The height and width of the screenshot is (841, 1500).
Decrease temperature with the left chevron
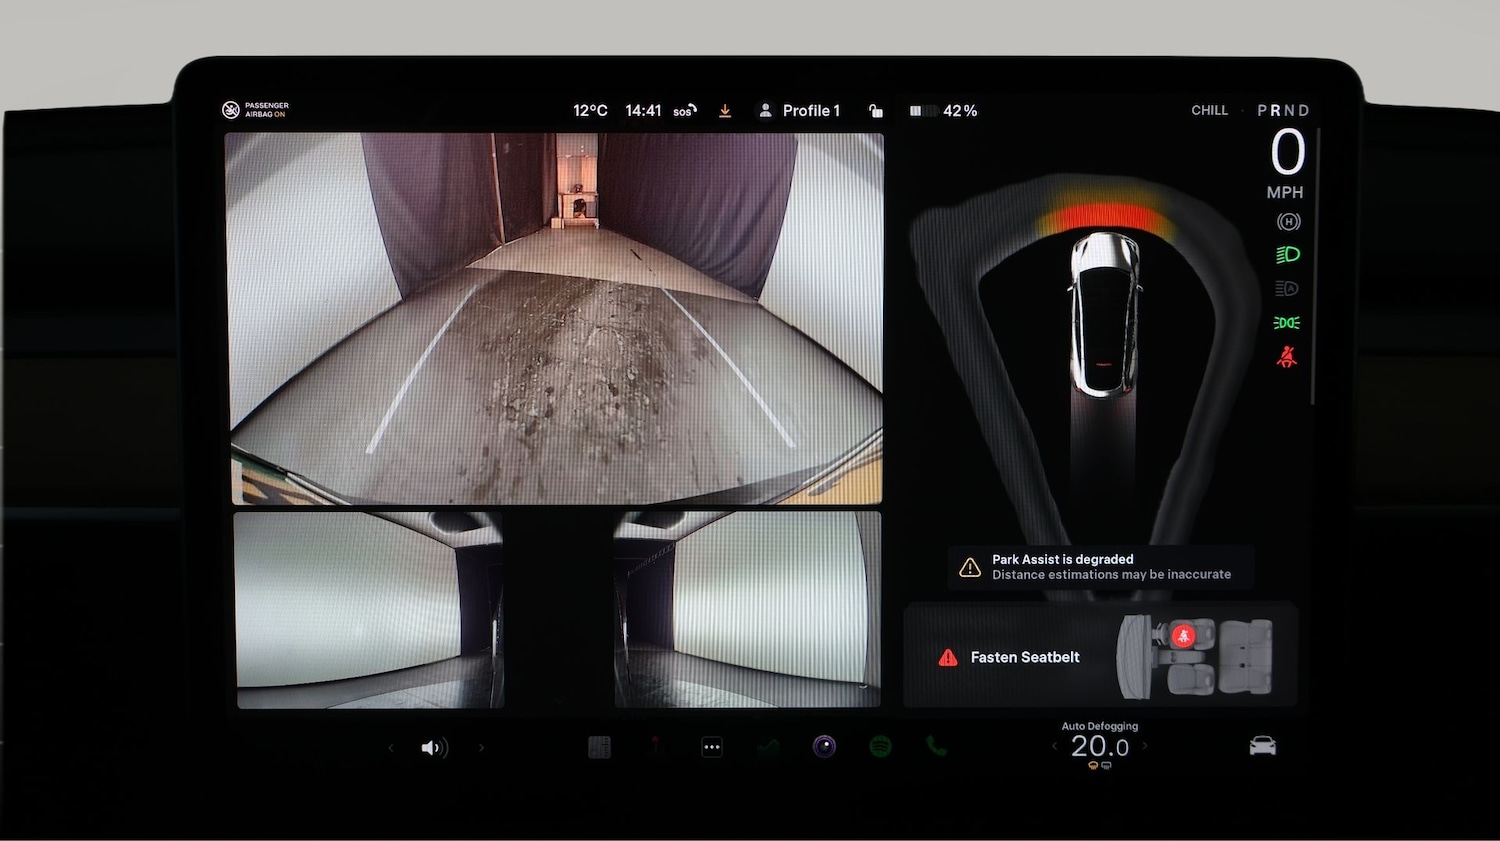(x=1054, y=746)
